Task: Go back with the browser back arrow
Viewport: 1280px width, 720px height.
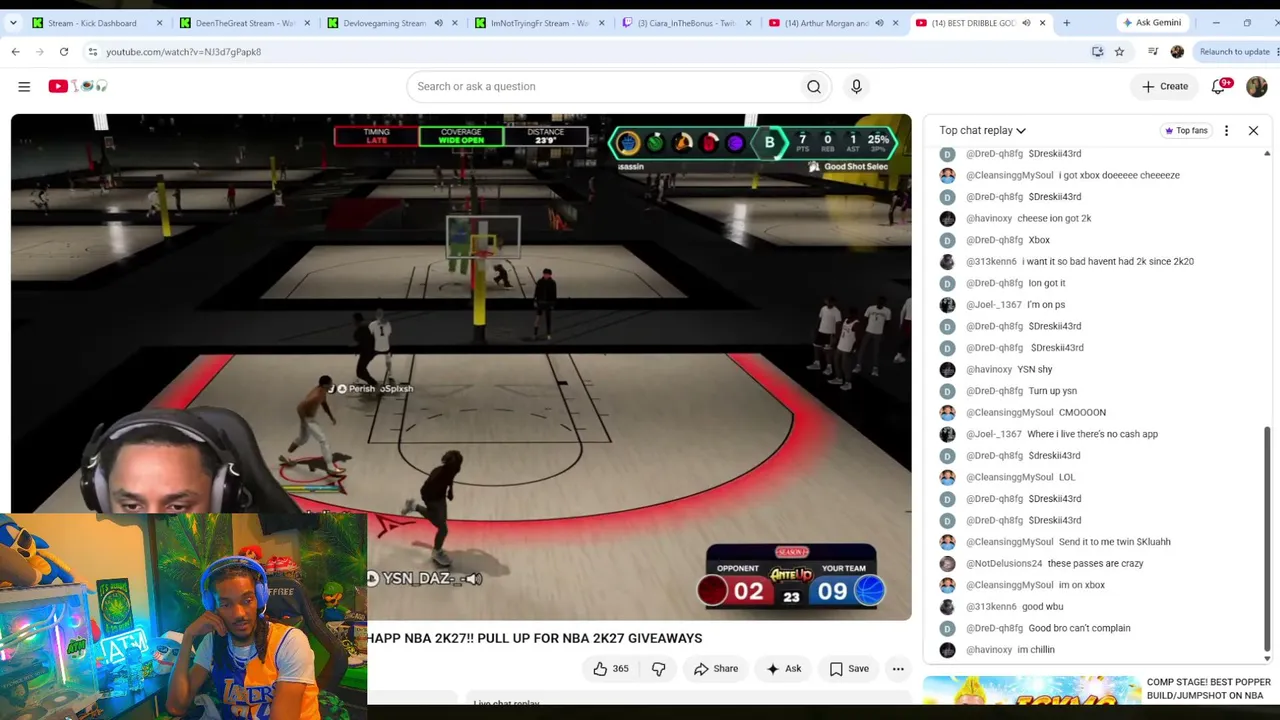Action: click(x=15, y=52)
